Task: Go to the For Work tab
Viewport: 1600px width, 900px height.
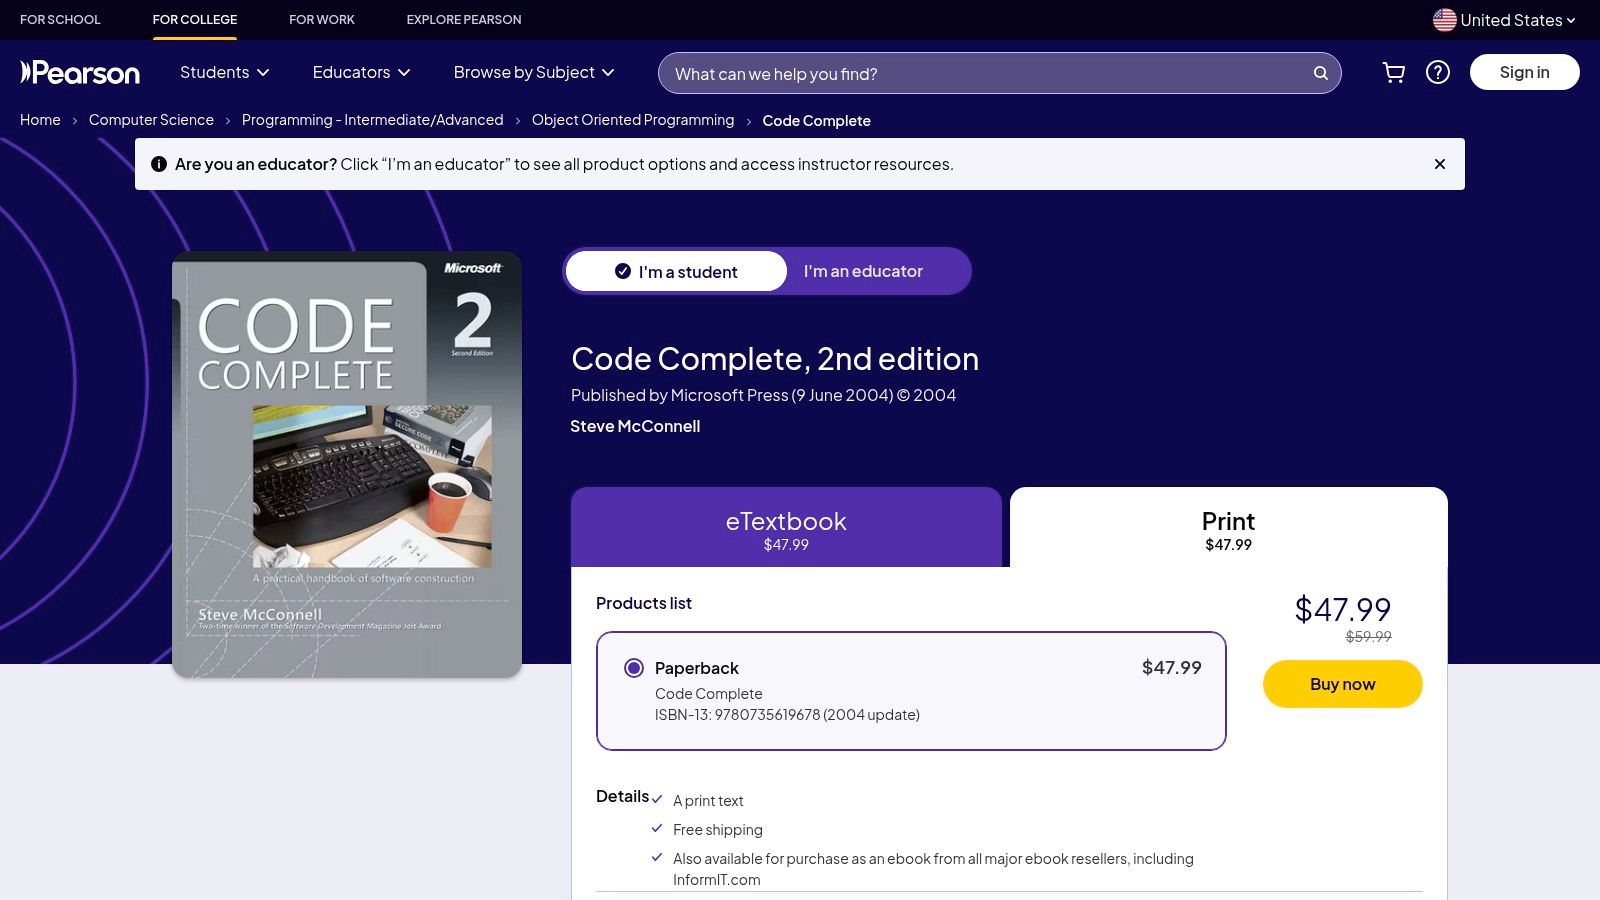Action: click(x=322, y=19)
